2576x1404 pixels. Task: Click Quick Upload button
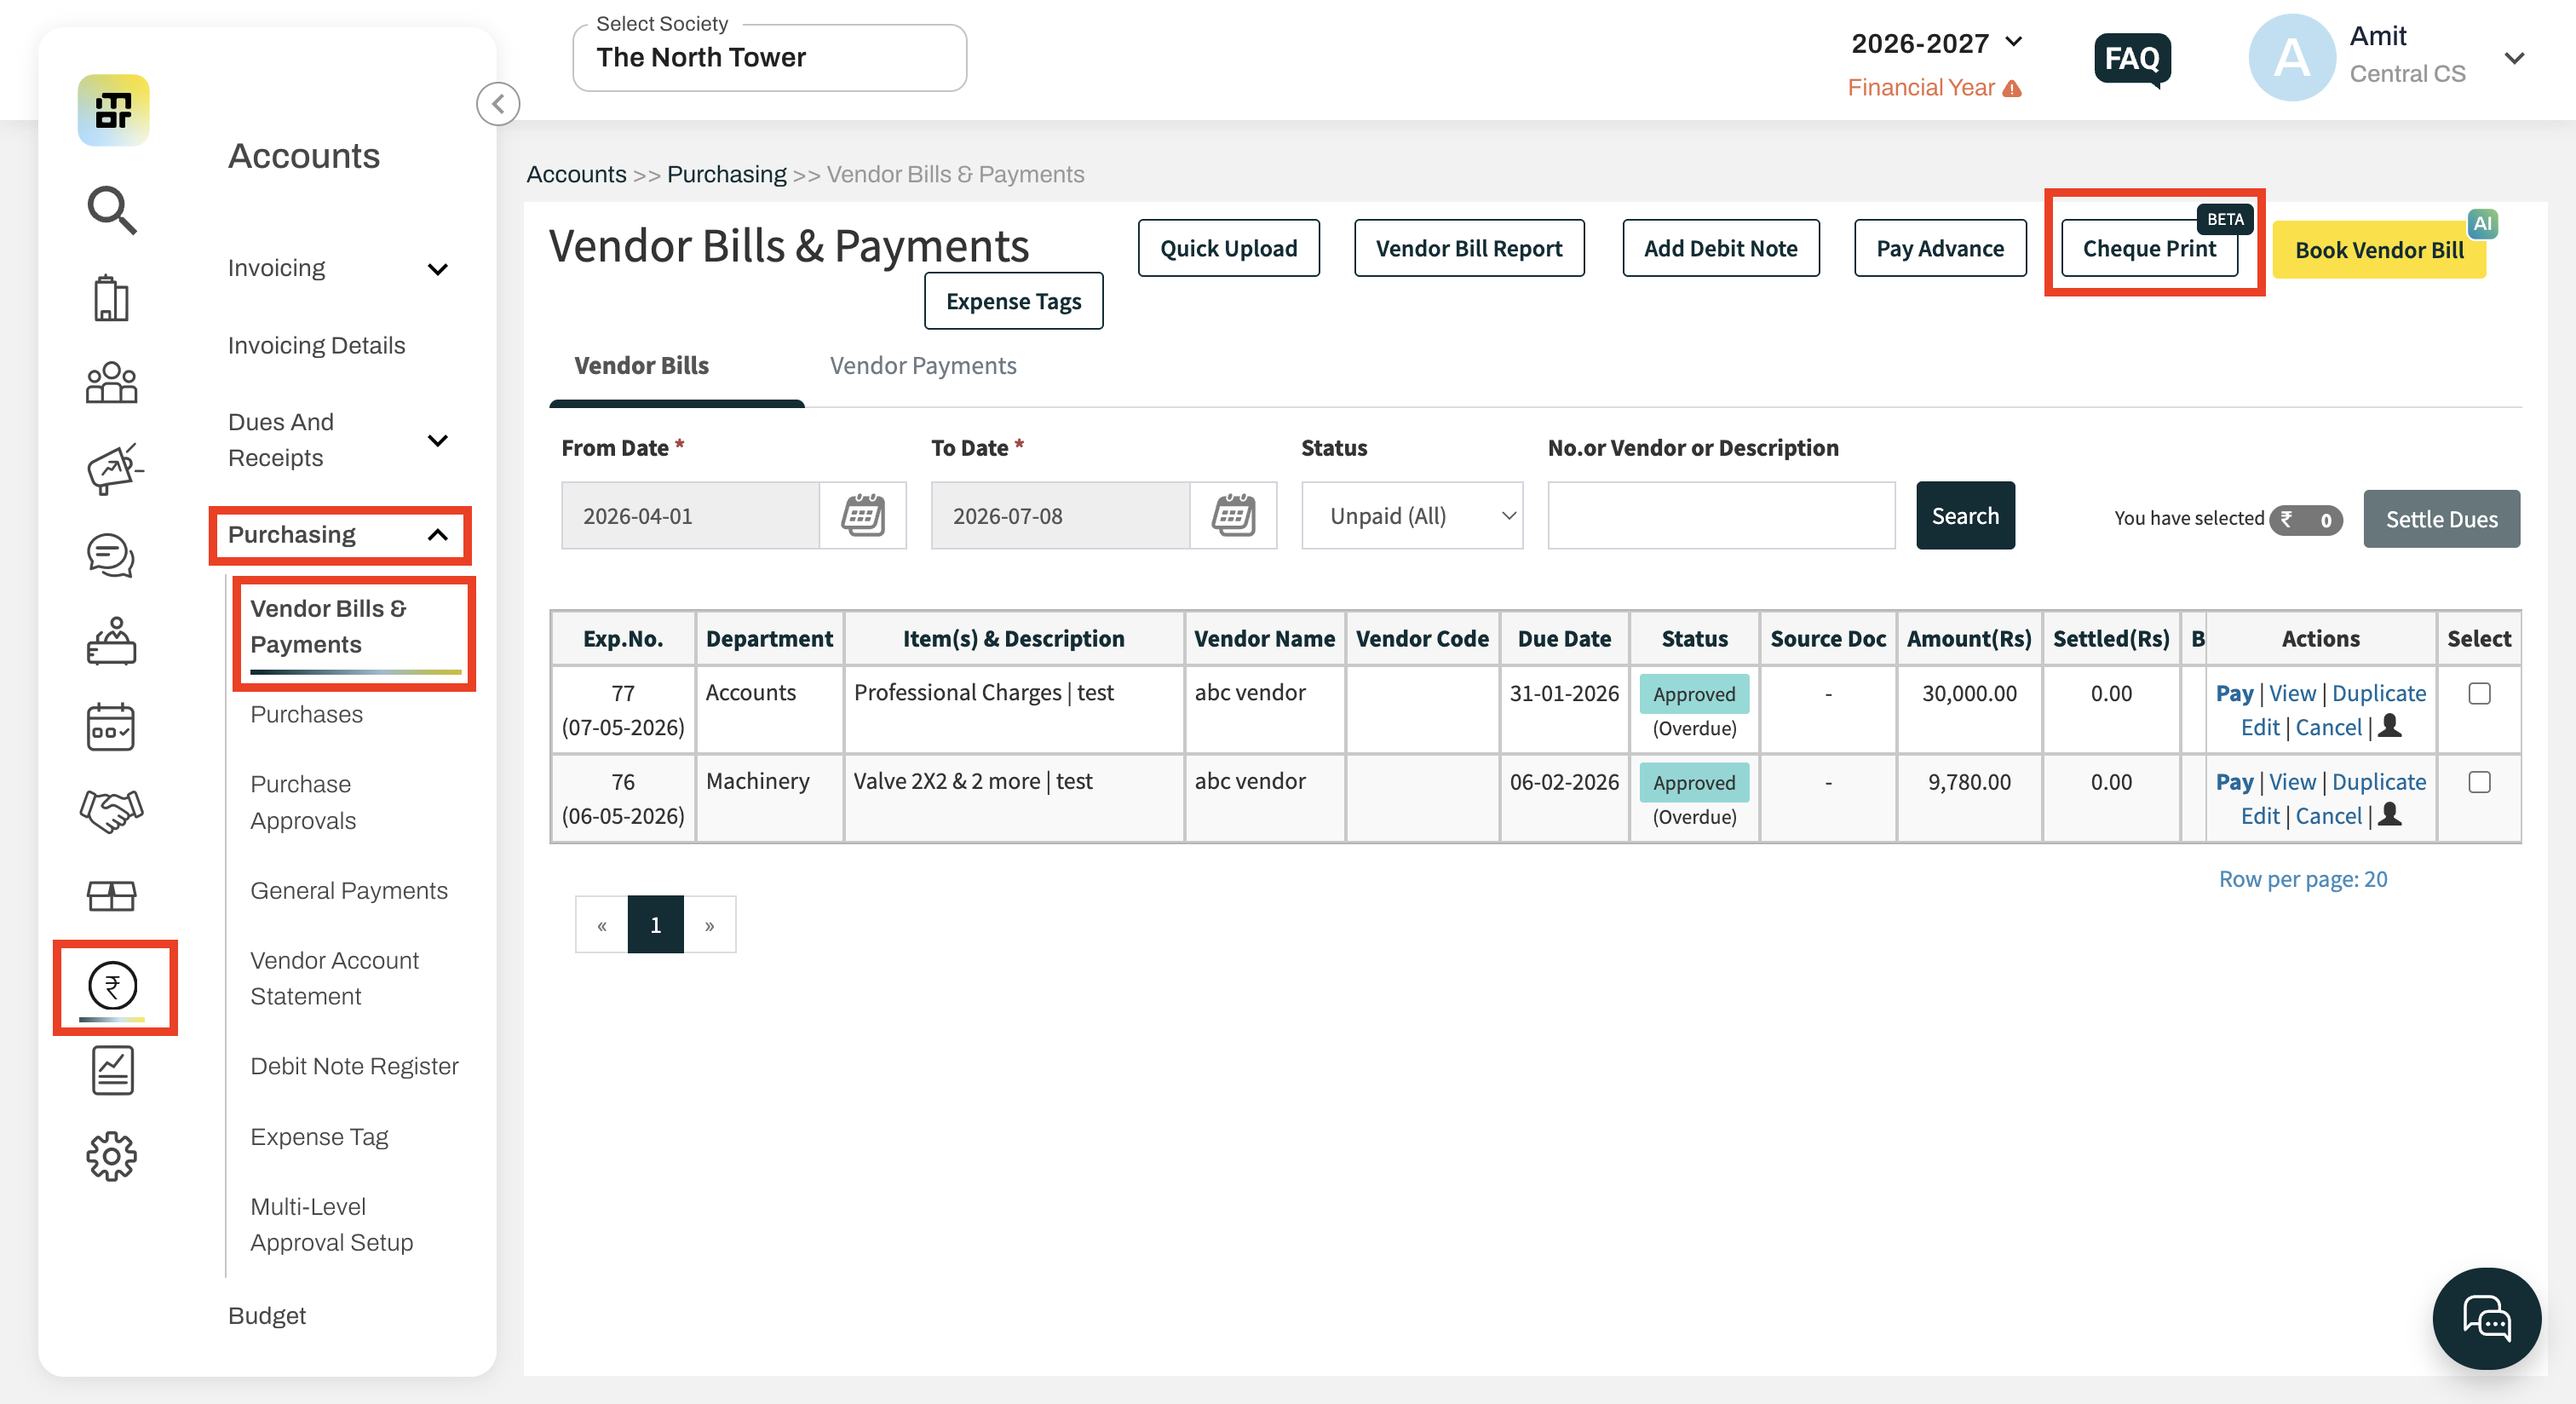coord(1228,248)
